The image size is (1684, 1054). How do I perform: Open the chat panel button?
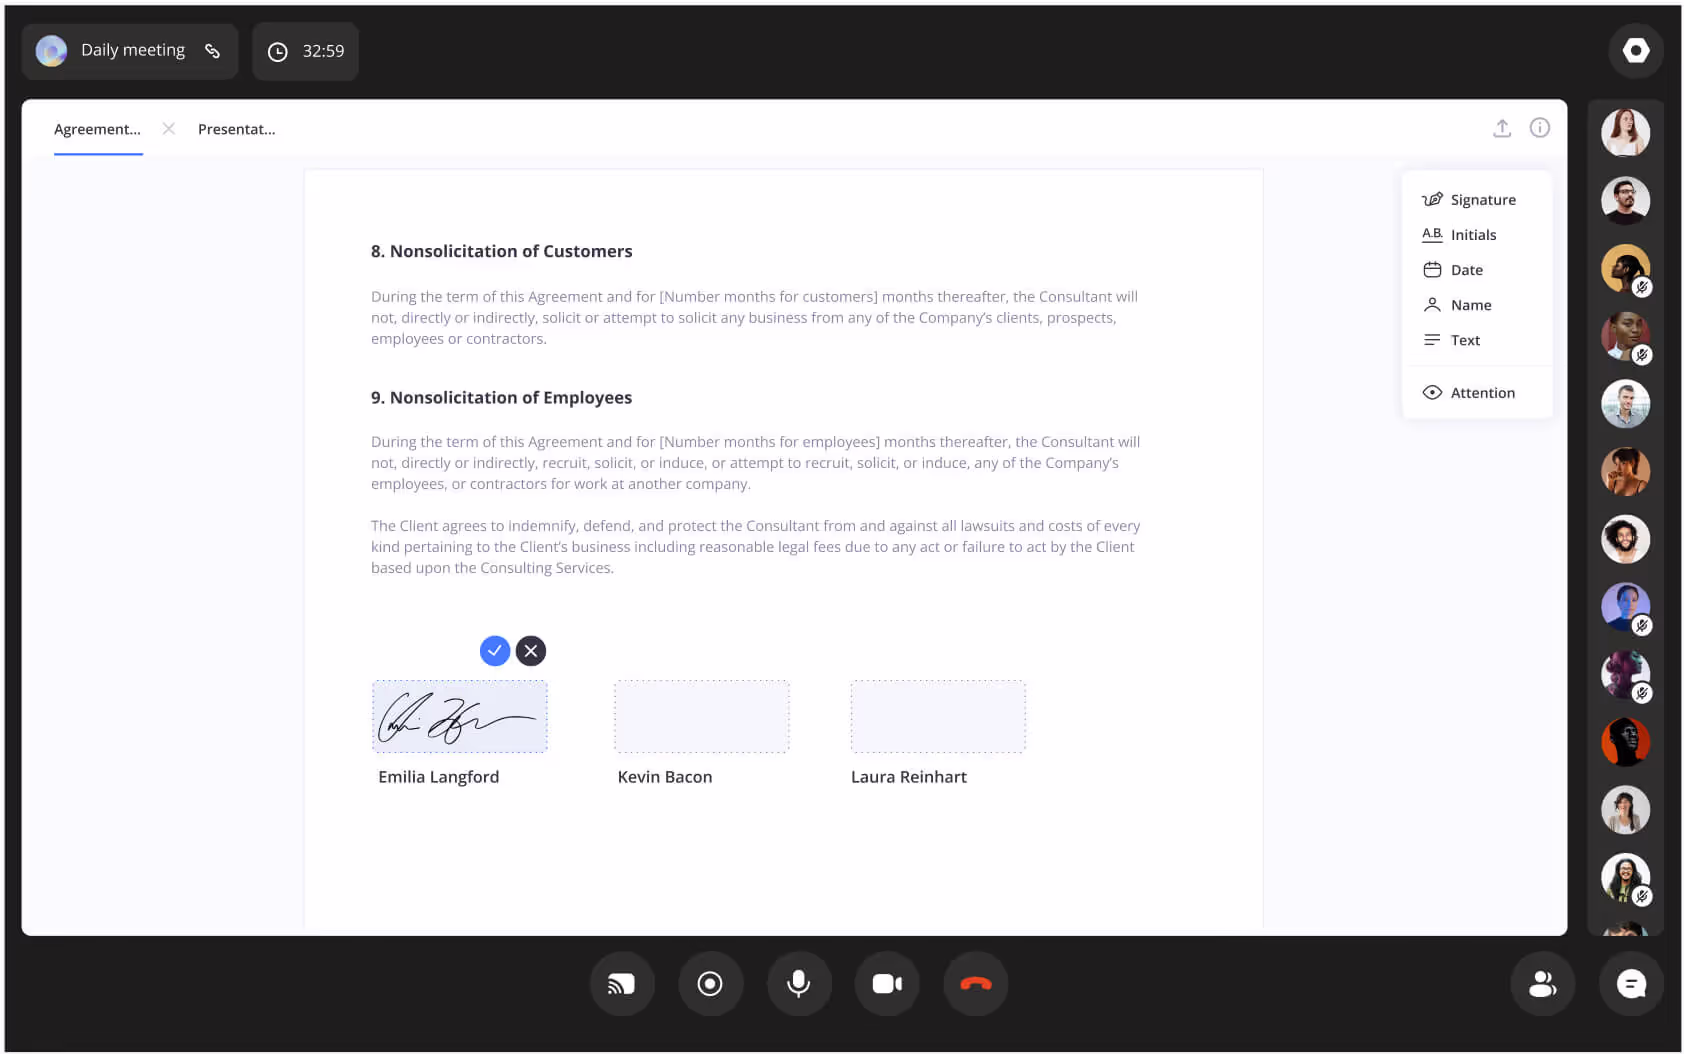[x=1631, y=984]
